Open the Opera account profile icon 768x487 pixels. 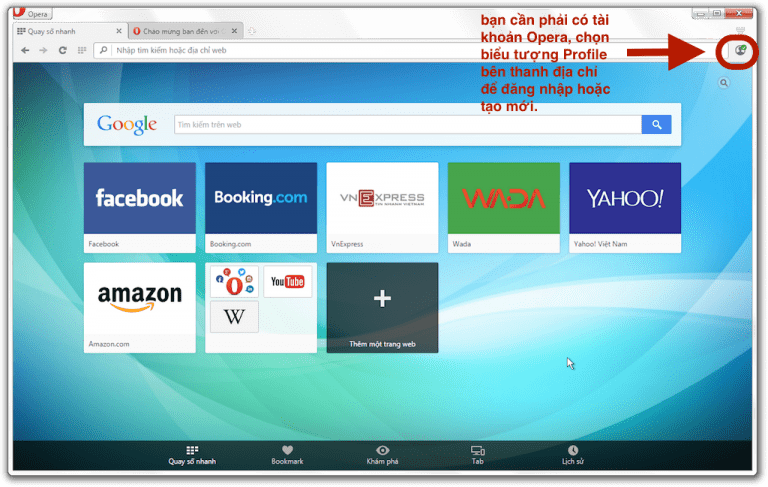pos(740,50)
